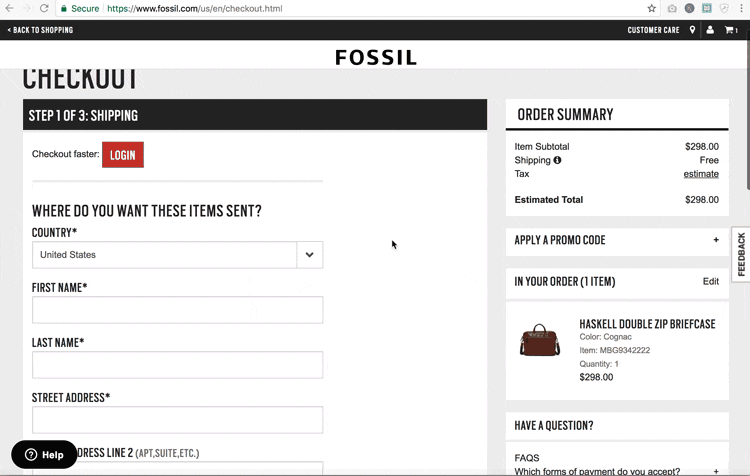Open the account profile icon
750x476 pixels.
[x=710, y=30]
